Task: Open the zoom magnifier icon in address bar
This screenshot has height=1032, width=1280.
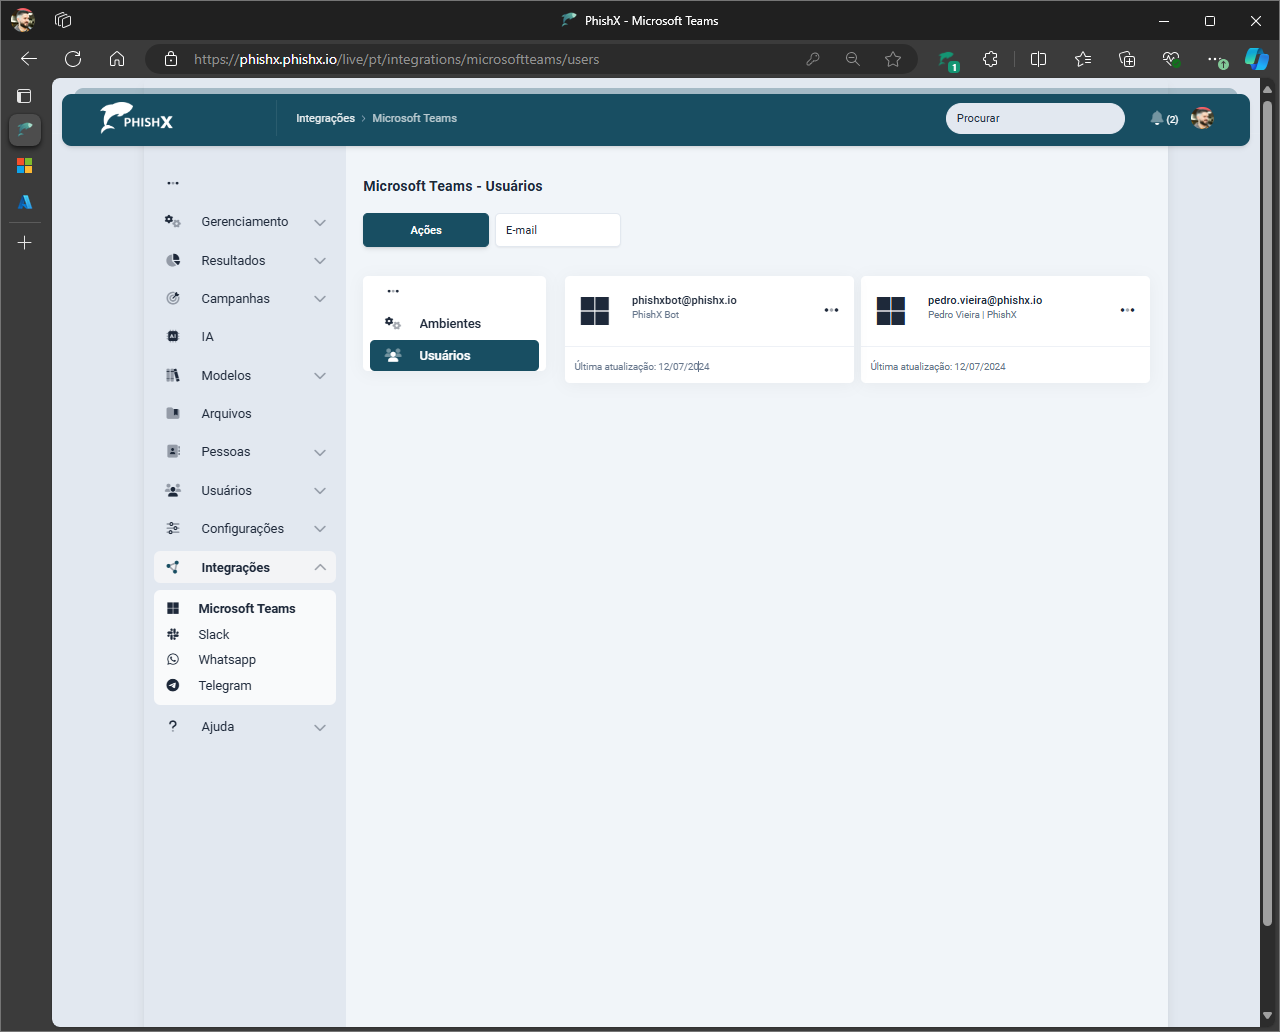Action: pyautogui.click(x=853, y=59)
